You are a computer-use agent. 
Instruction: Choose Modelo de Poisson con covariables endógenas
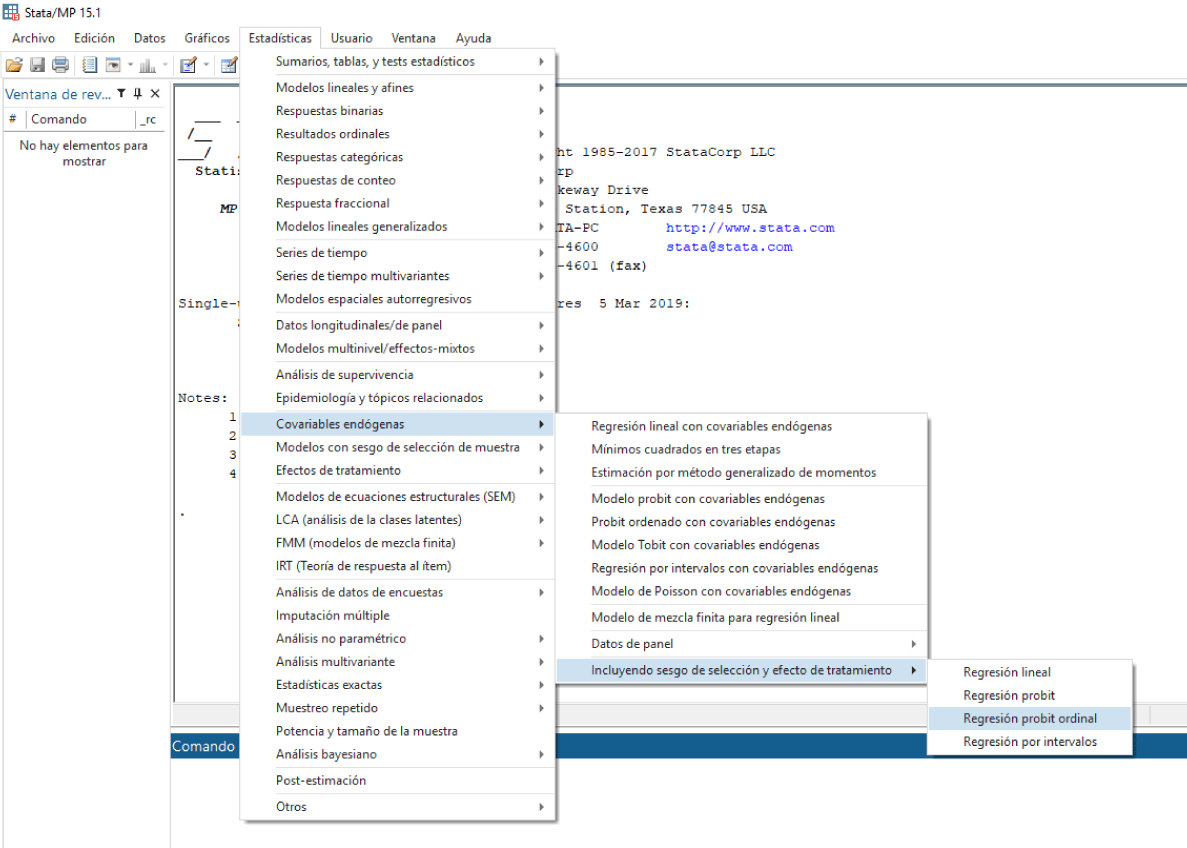[x=742, y=591]
